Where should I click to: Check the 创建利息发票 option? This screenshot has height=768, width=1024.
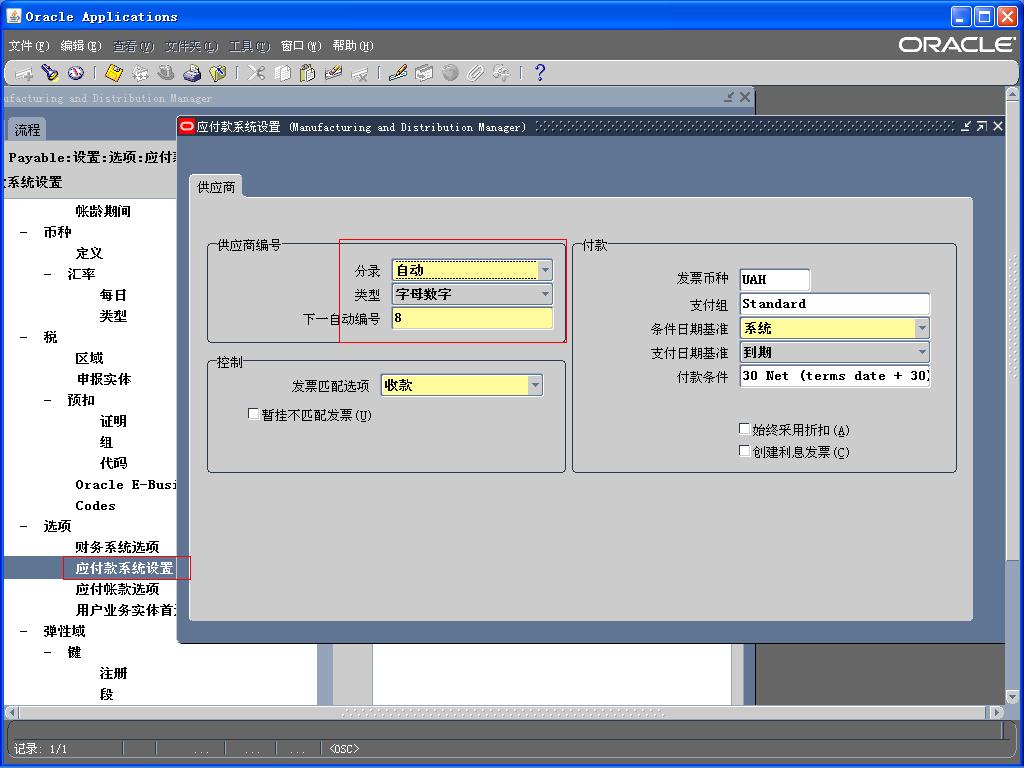(744, 451)
